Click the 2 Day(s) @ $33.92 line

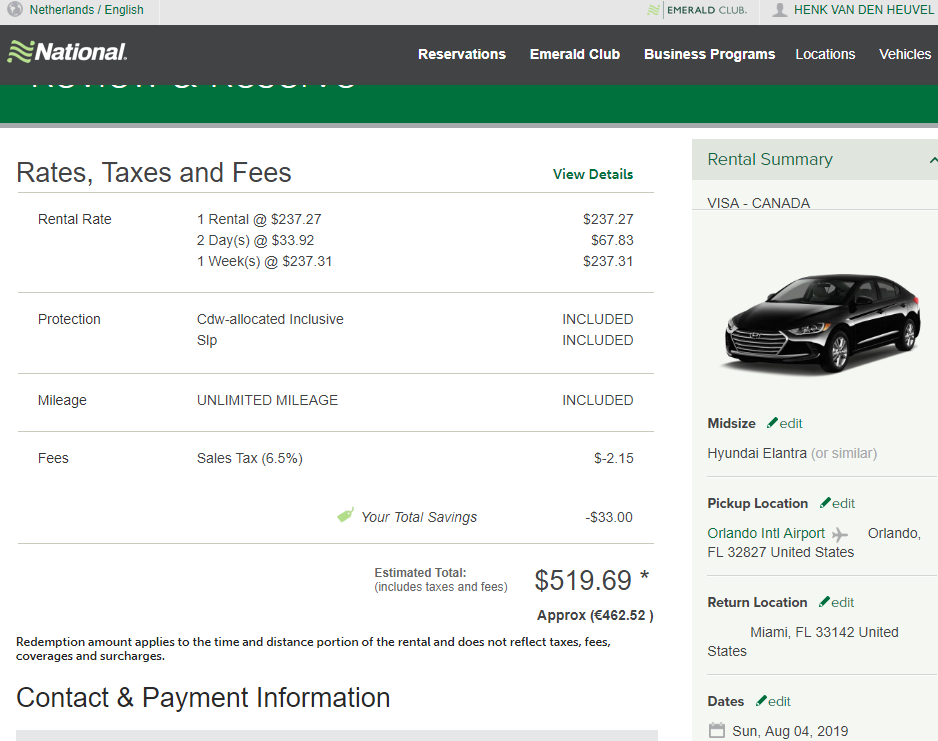pos(255,240)
